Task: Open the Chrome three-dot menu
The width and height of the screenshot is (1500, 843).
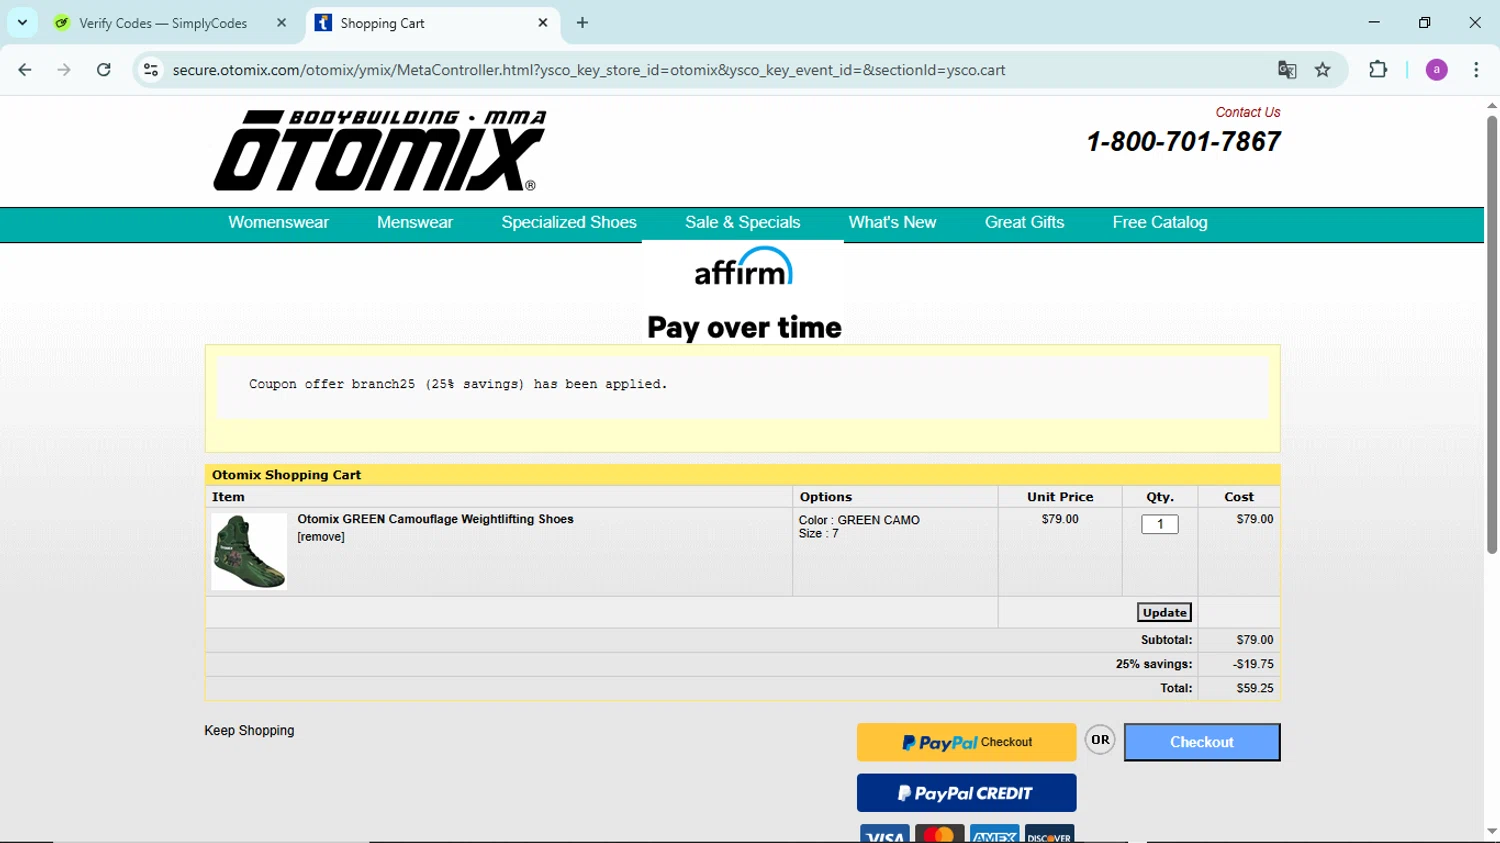Action: pyautogui.click(x=1476, y=70)
